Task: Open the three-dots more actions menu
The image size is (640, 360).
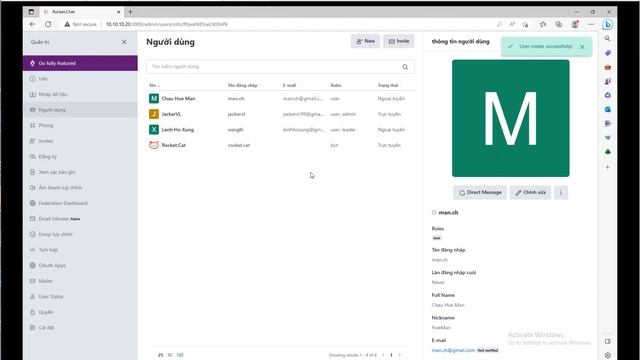Action: tap(561, 192)
